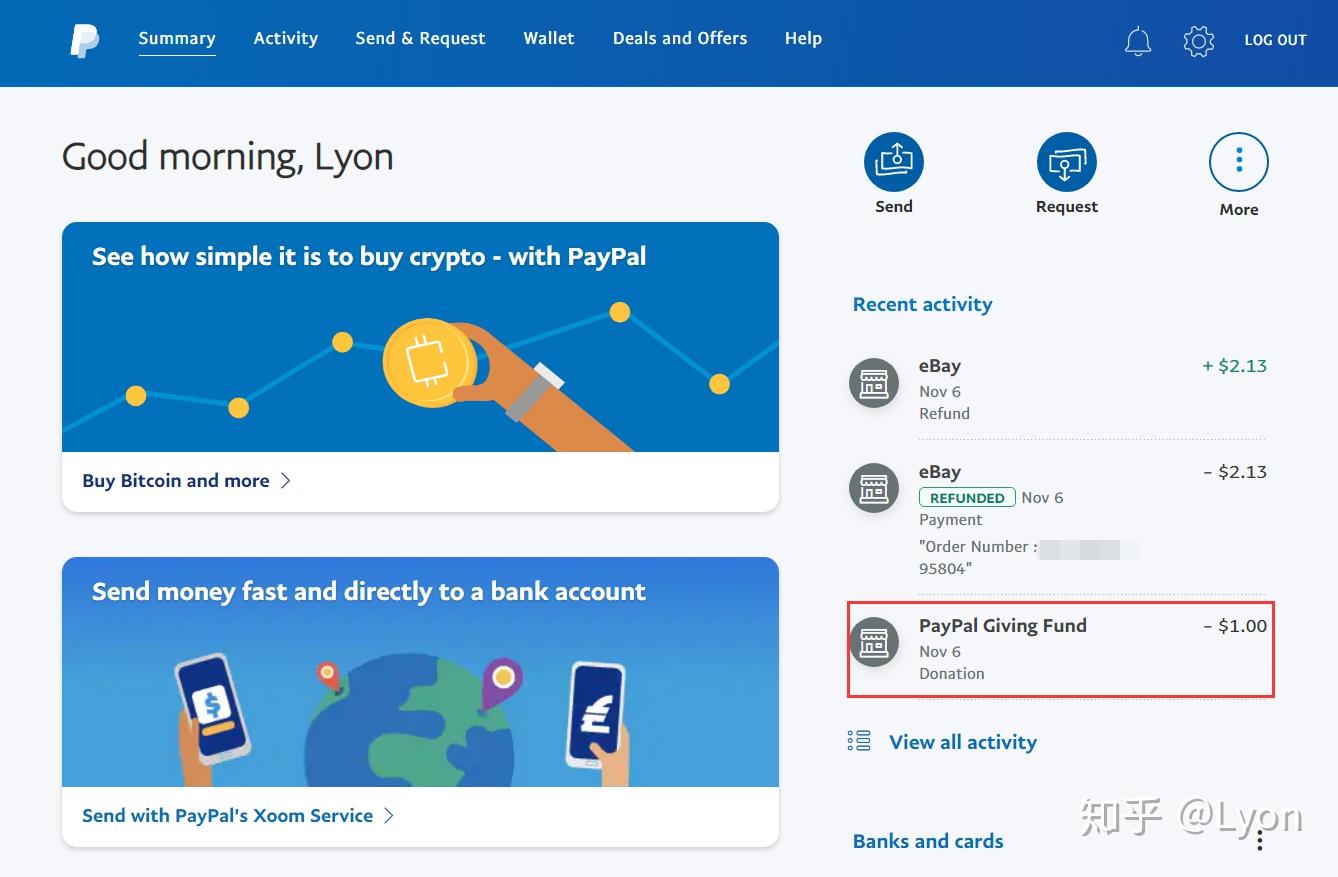This screenshot has height=877, width=1338.
Task: Open the PayPal Giving Fund donation entry
Action: click(1060, 649)
